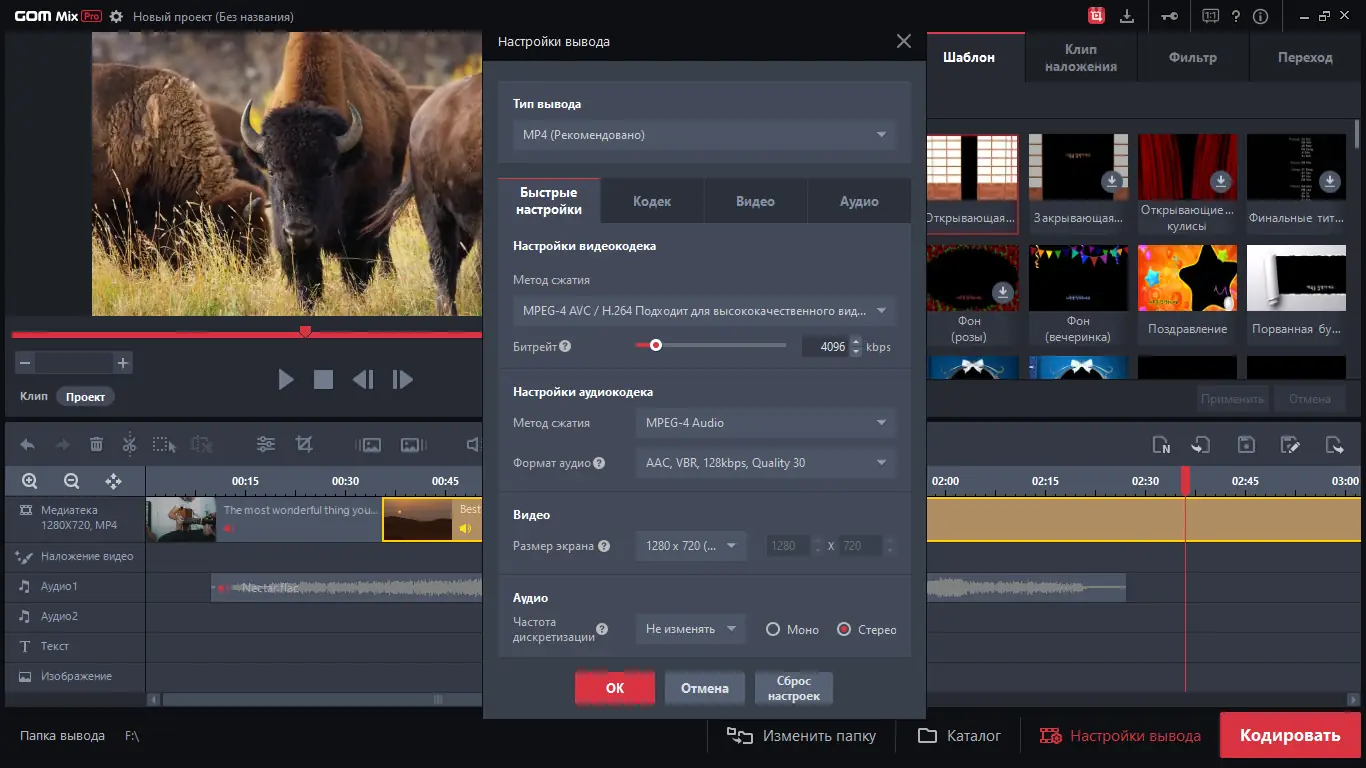This screenshot has height=768, width=1366.
Task: Open the Формат аудио AAC dropdown
Action: pyautogui.click(x=765, y=463)
